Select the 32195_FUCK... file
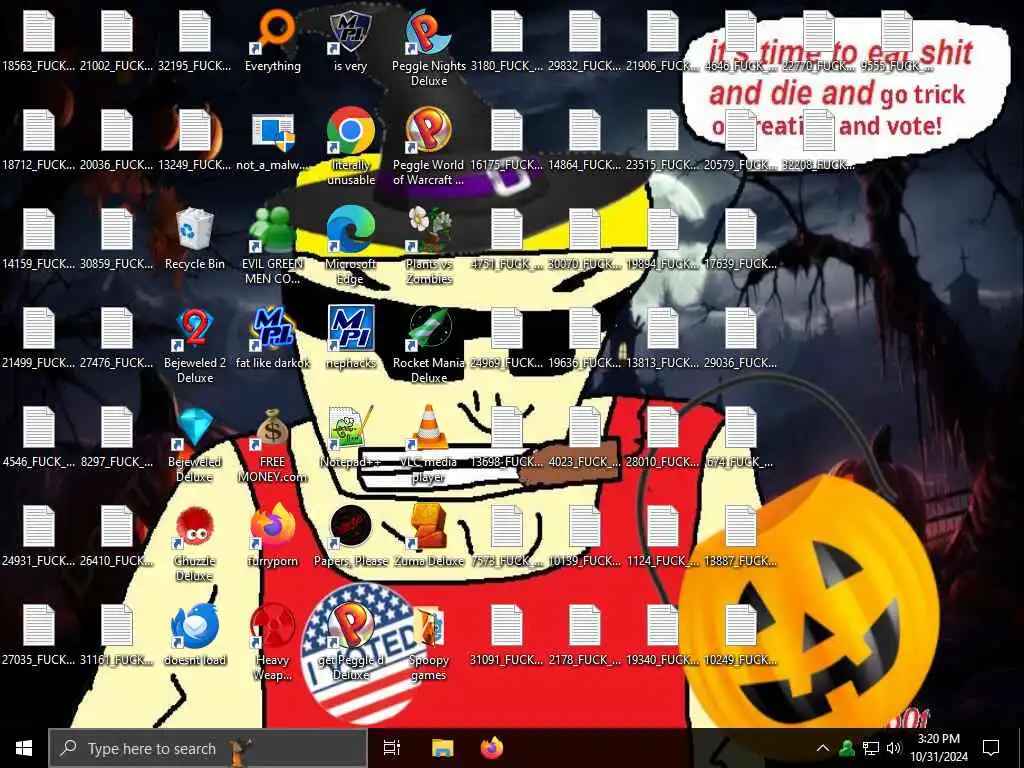Screen dimensions: 1024x768 coord(195,40)
